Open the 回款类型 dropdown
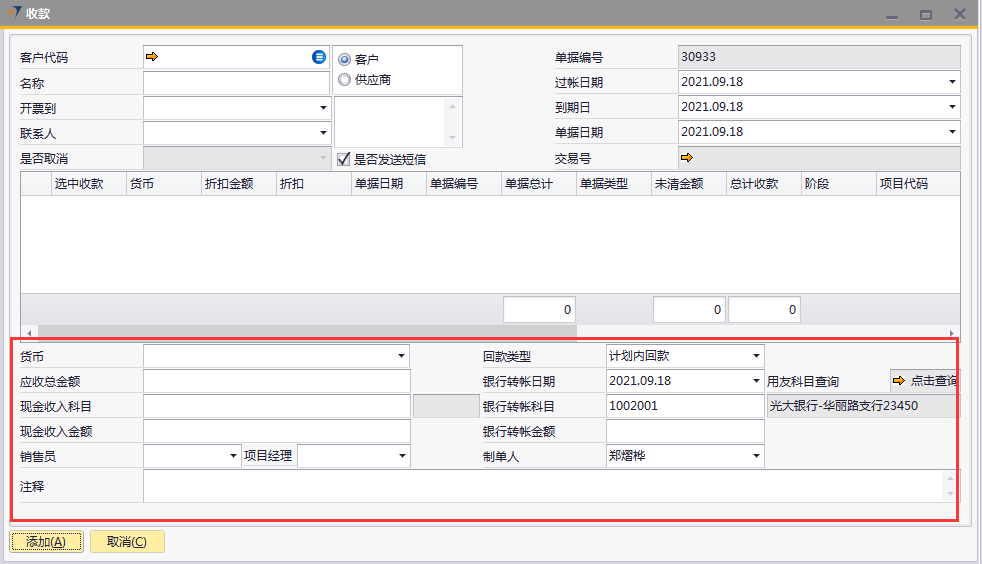The image size is (982, 564). [755, 355]
